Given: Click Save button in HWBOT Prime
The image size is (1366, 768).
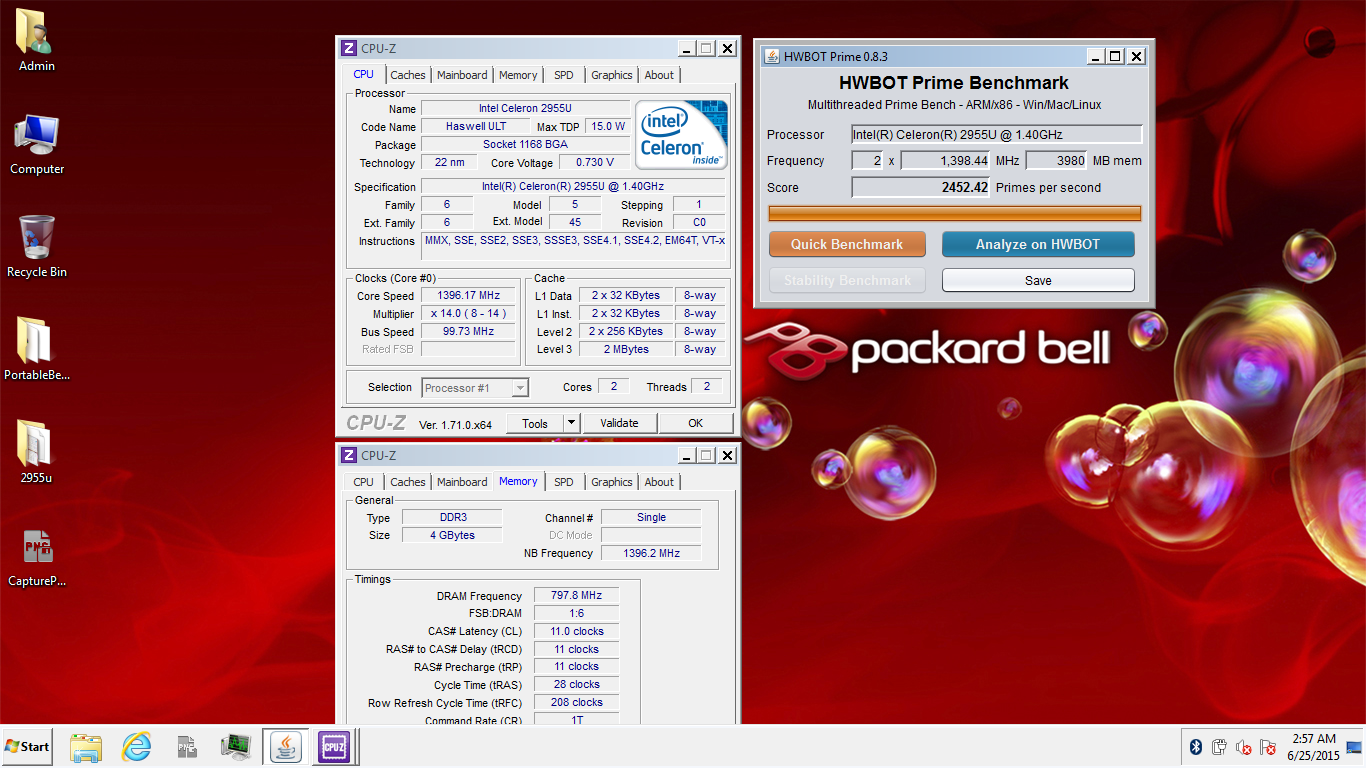Looking at the screenshot, I should coord(1038,280).
